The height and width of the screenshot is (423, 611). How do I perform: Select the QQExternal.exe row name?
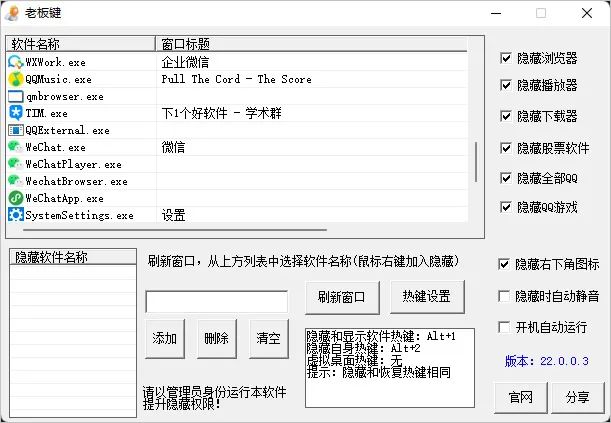[x=67, y=130]
